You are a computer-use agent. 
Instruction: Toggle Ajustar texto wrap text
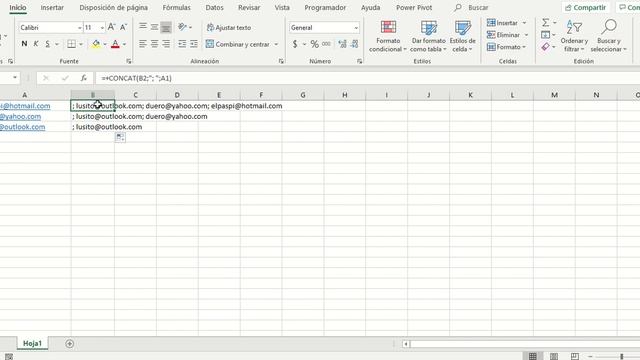(229, 27)
